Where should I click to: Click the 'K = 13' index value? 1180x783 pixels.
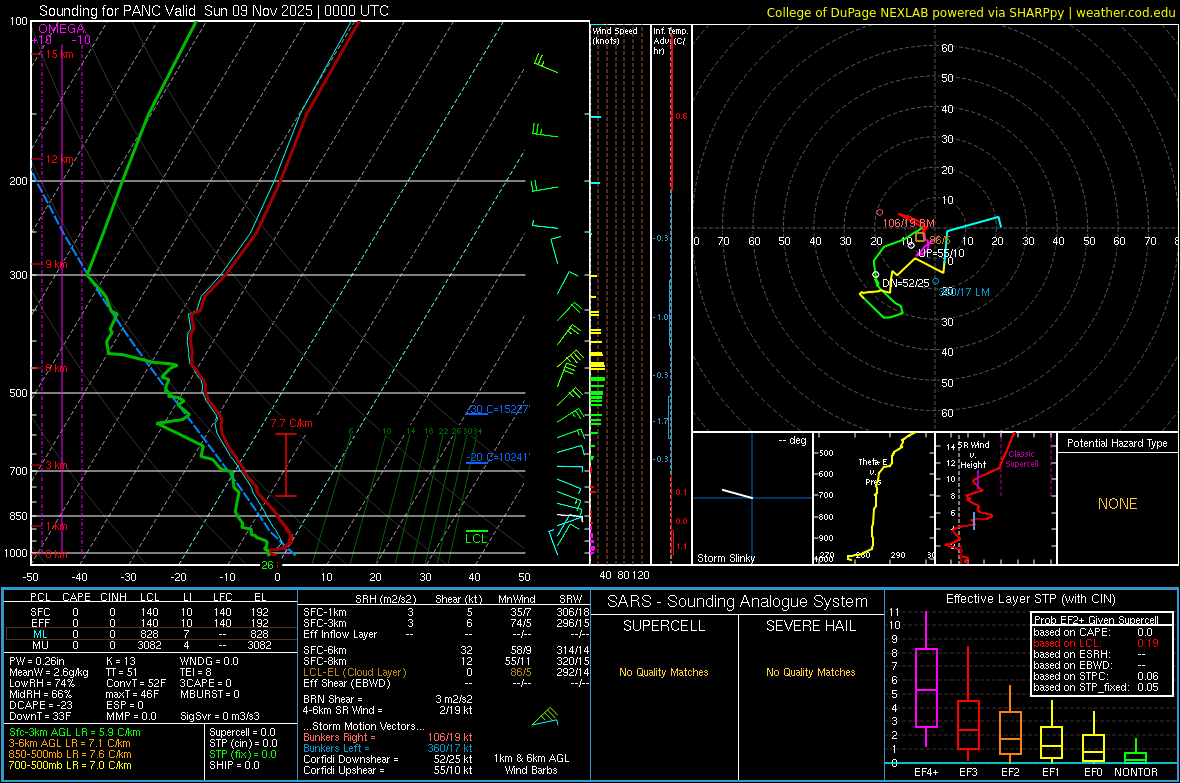120,661
